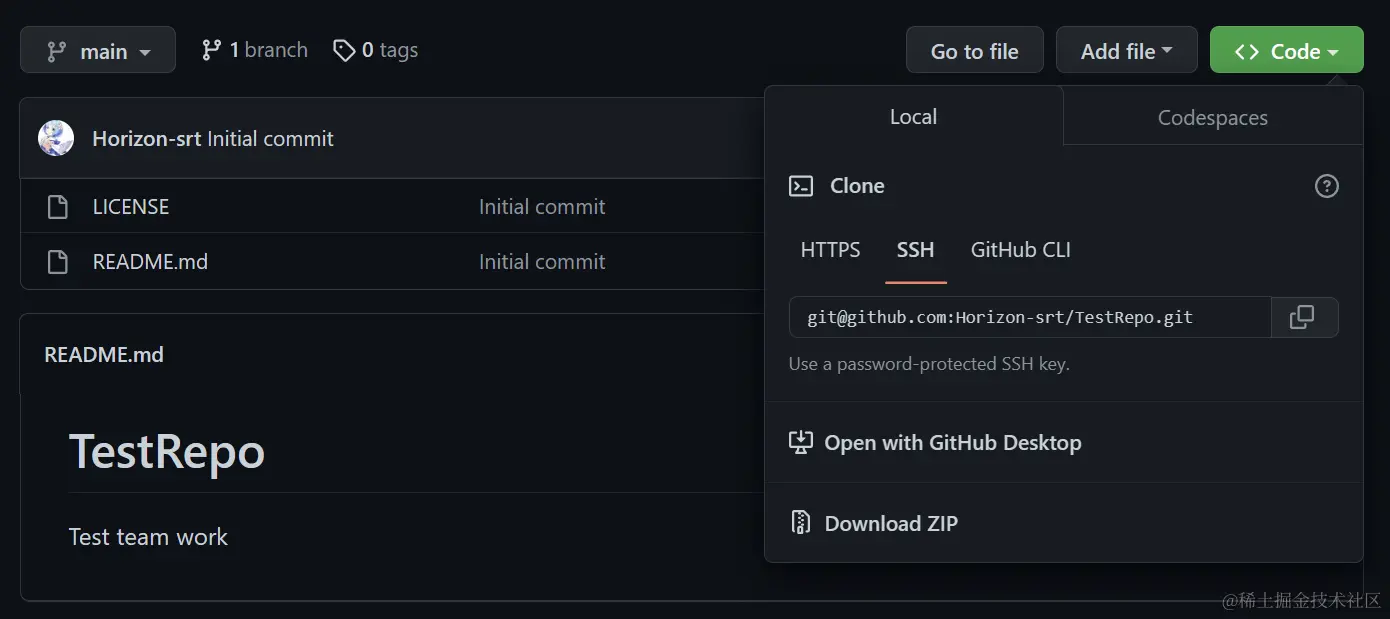Open the LICENSE file link
This screenshot has width=1390, height=619.
(x=131, y=207)
